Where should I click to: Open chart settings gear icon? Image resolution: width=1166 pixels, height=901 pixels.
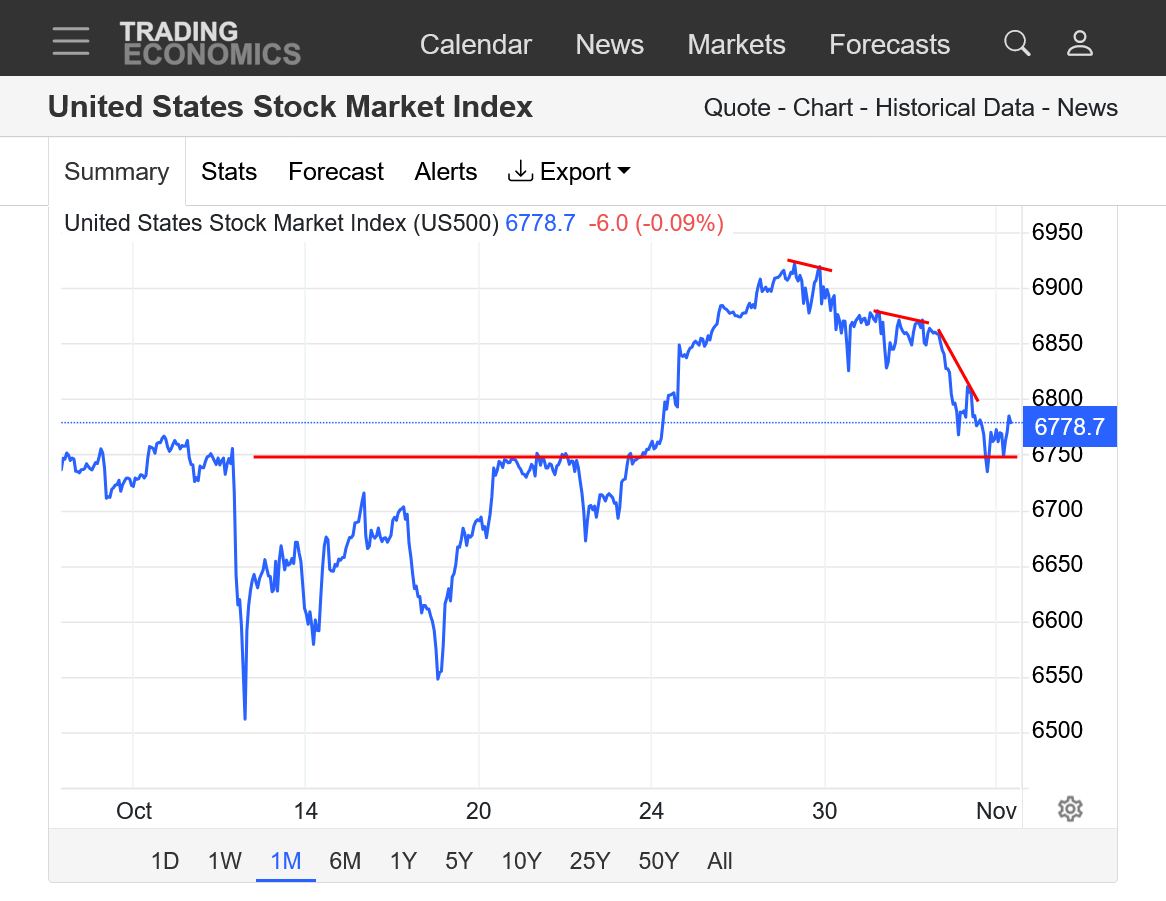pyautogui.click(x=1070, y=809)
